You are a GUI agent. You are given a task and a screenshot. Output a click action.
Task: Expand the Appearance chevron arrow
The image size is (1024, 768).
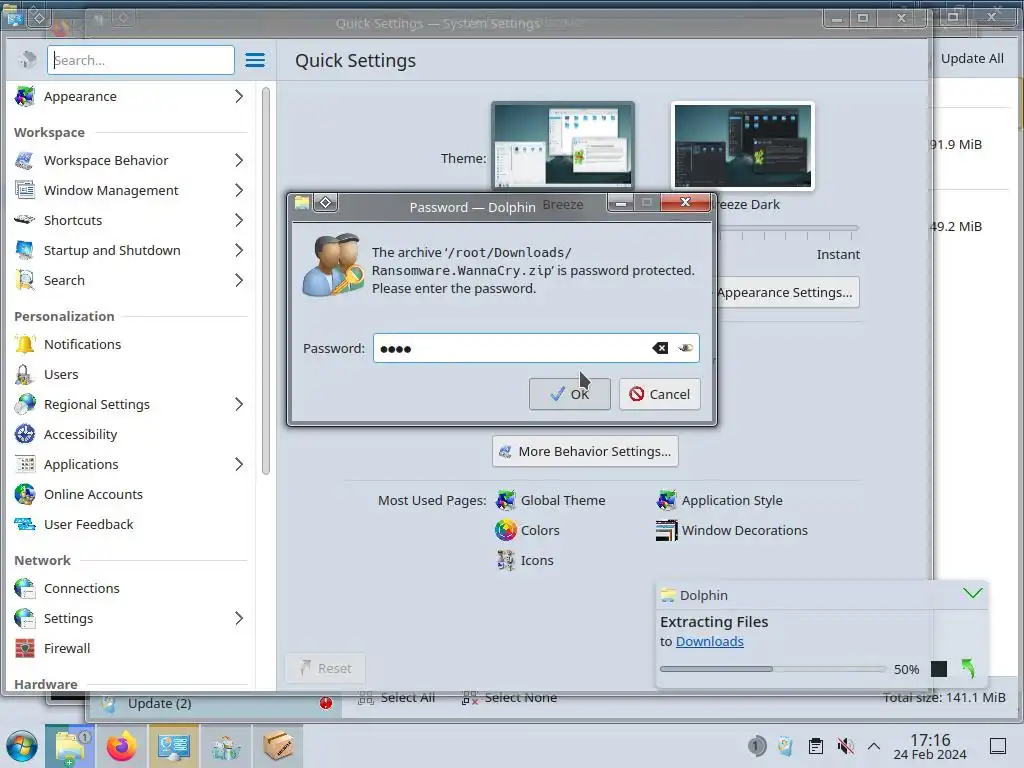(x=239, y=97)
